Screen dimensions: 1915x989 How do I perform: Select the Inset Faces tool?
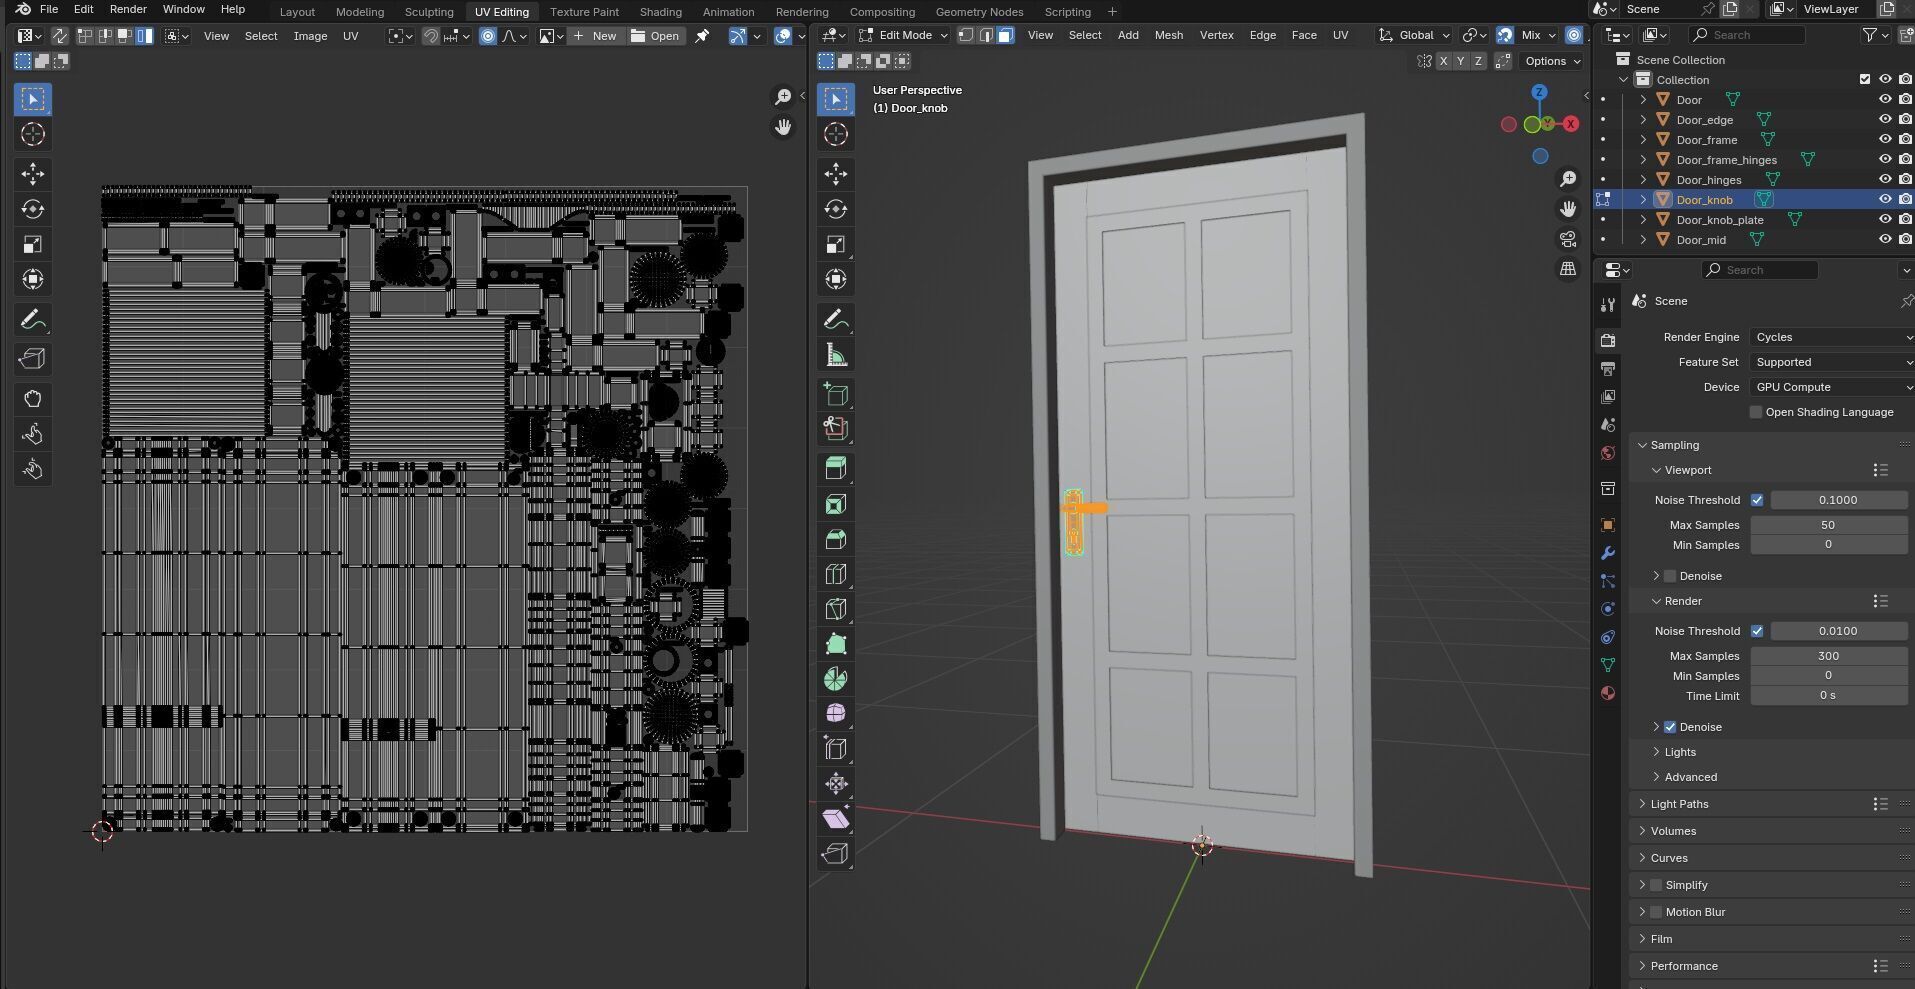[836, 504]
